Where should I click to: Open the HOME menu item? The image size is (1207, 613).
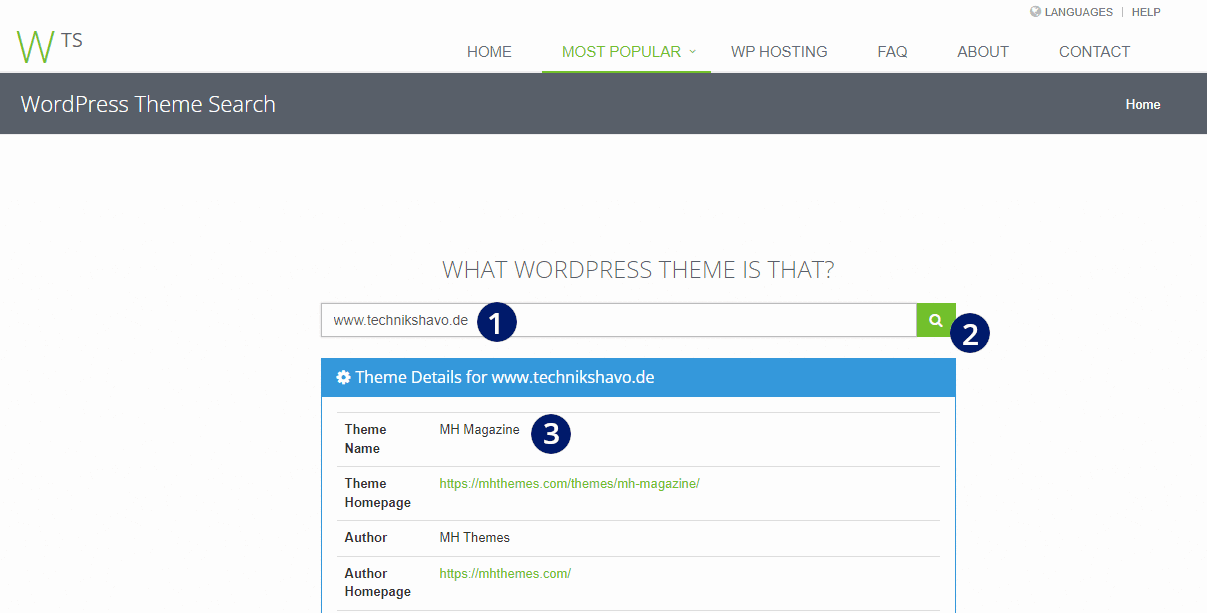[489, 52]
